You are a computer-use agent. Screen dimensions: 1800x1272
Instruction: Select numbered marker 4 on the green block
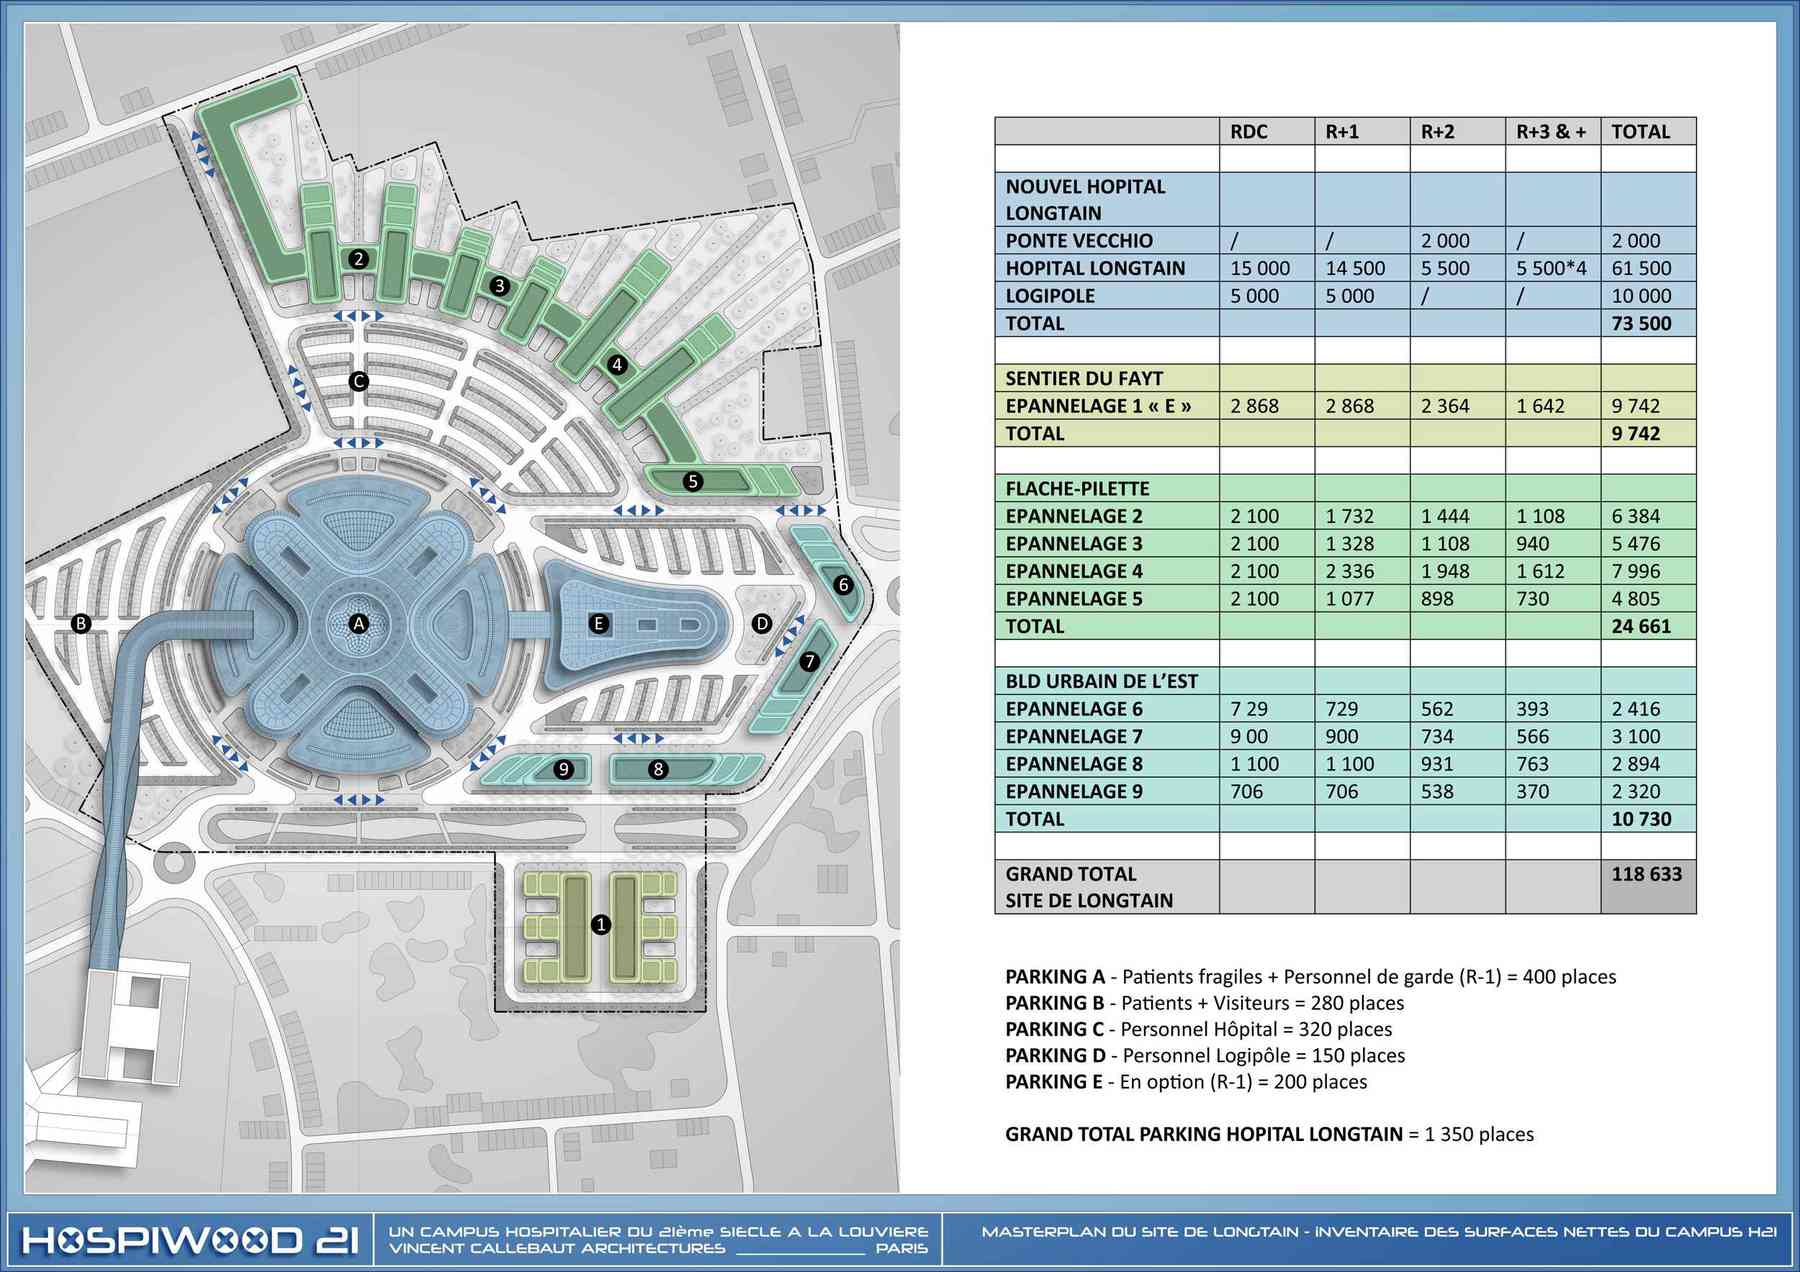coord(617,365)
